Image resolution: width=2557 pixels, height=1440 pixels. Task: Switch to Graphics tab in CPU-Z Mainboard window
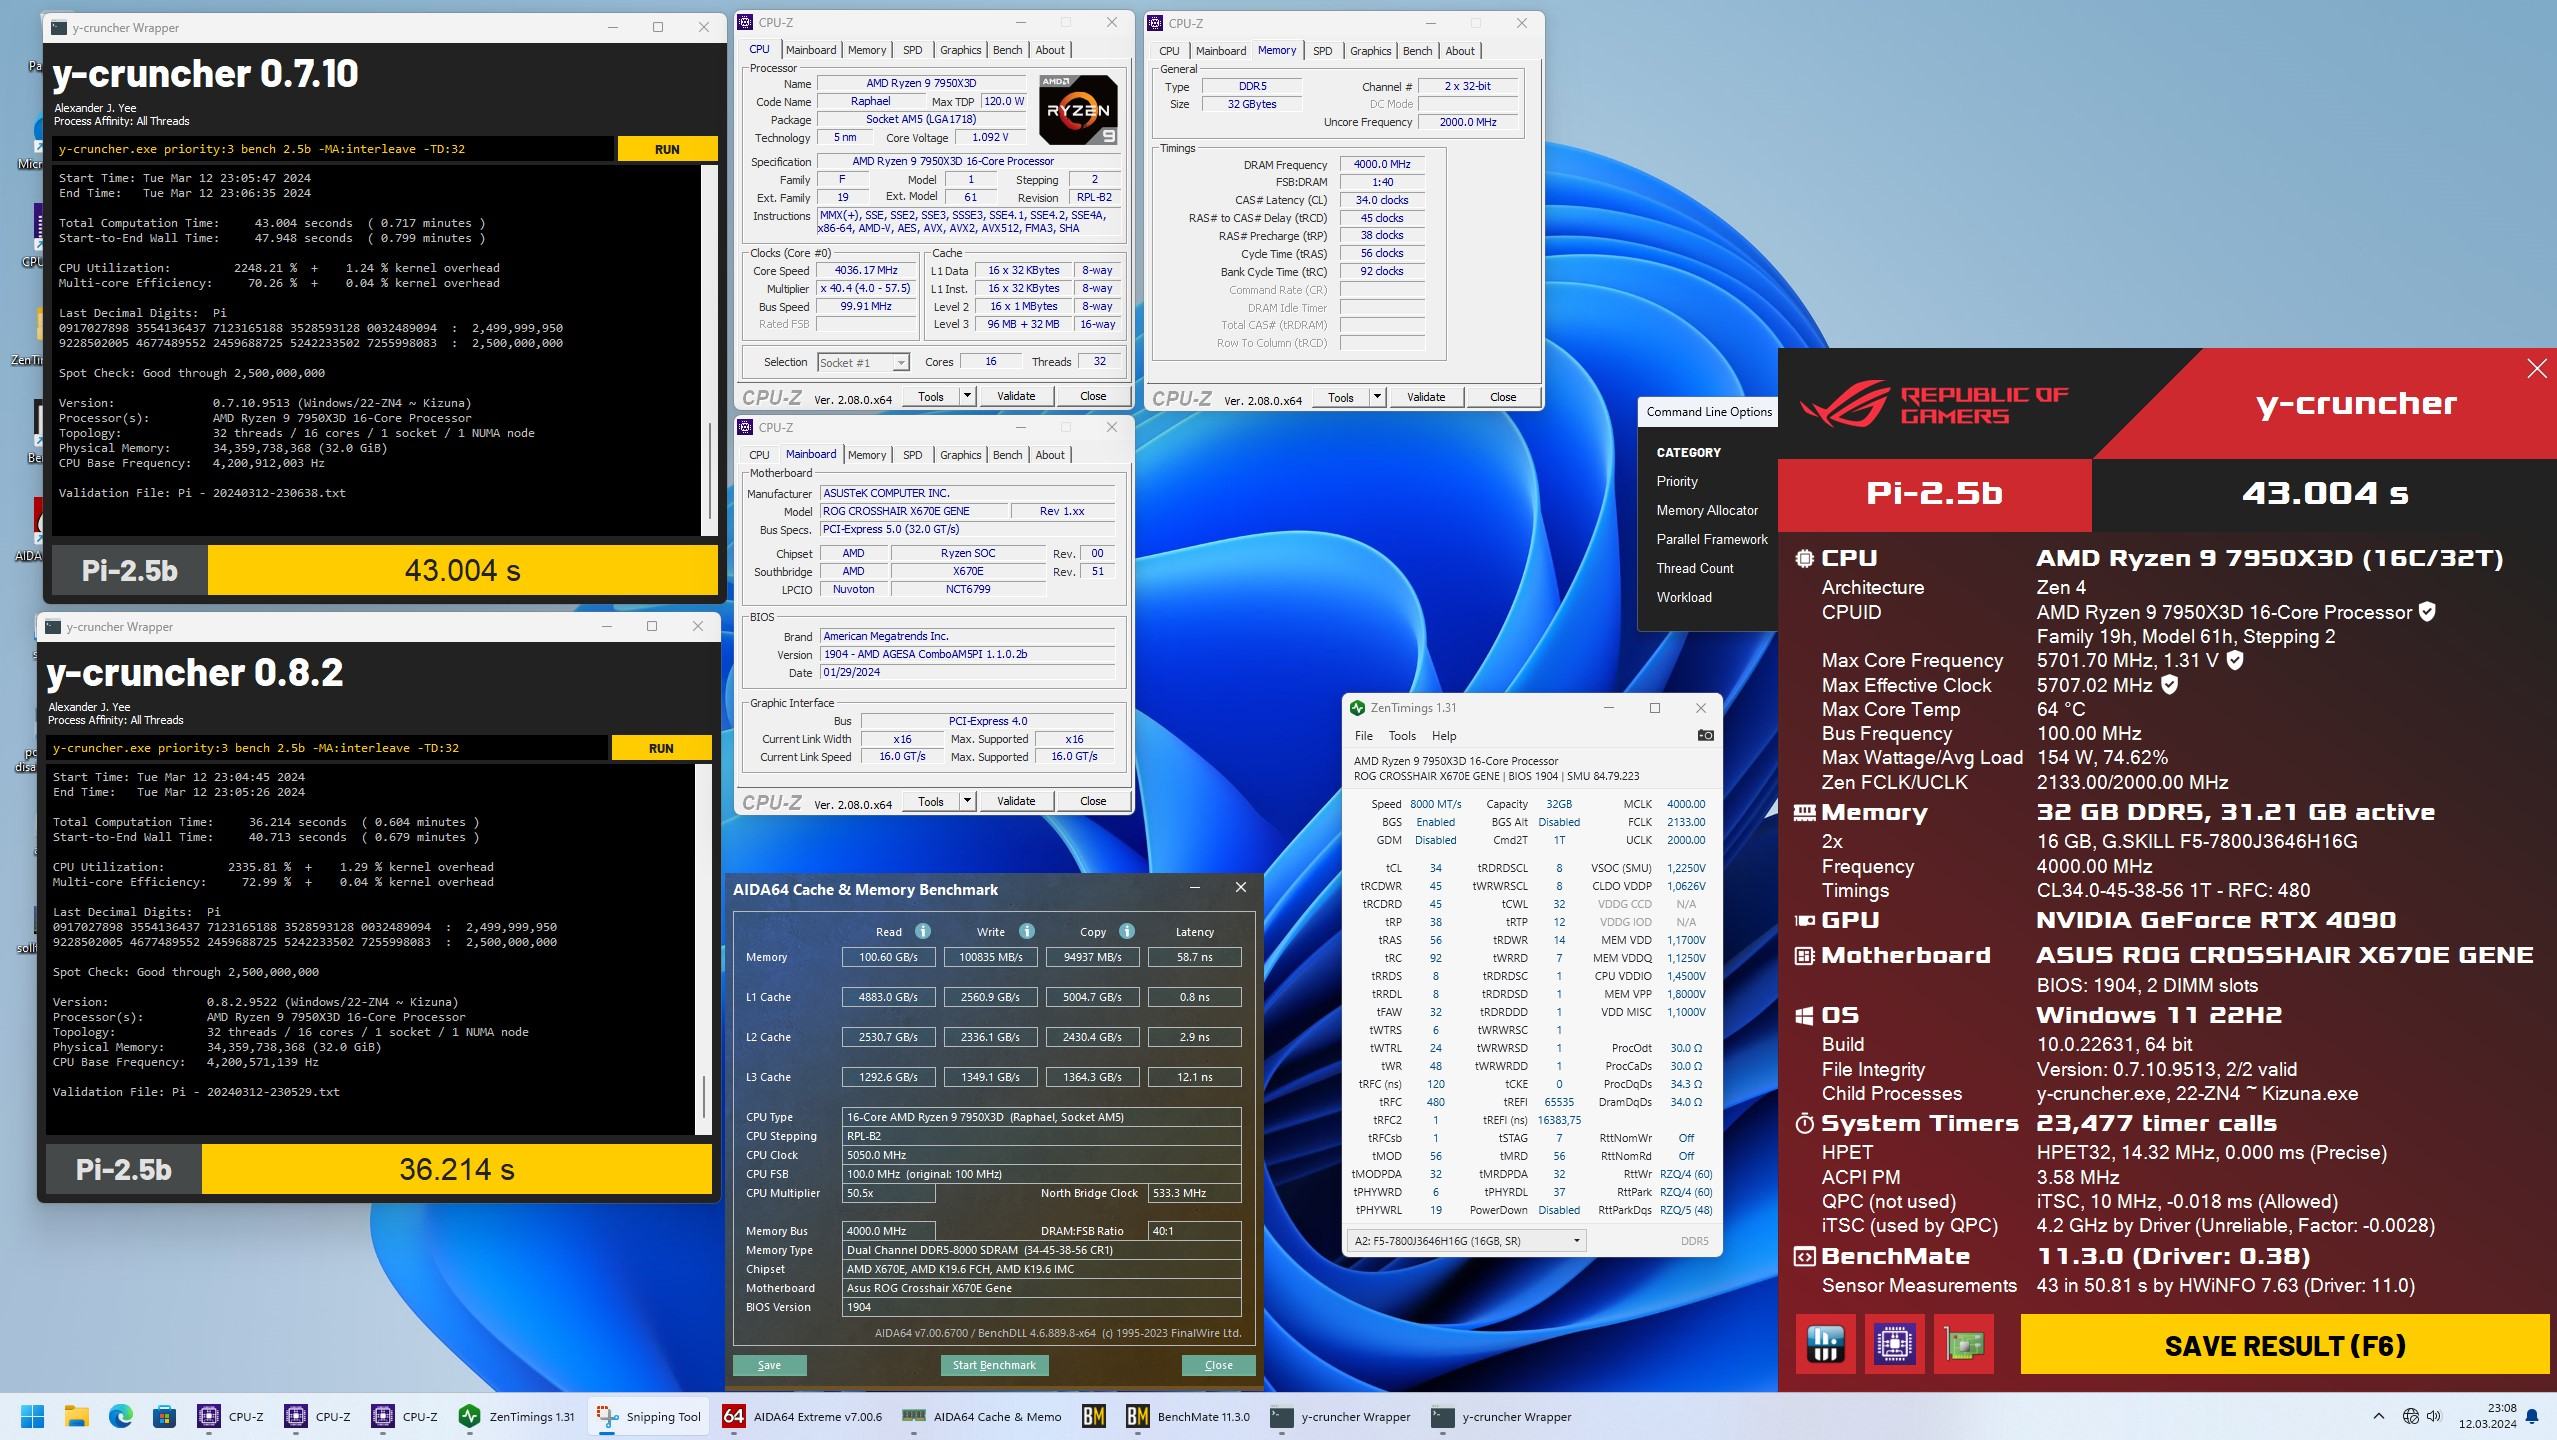pyautogui.click(x=960, y=455)
